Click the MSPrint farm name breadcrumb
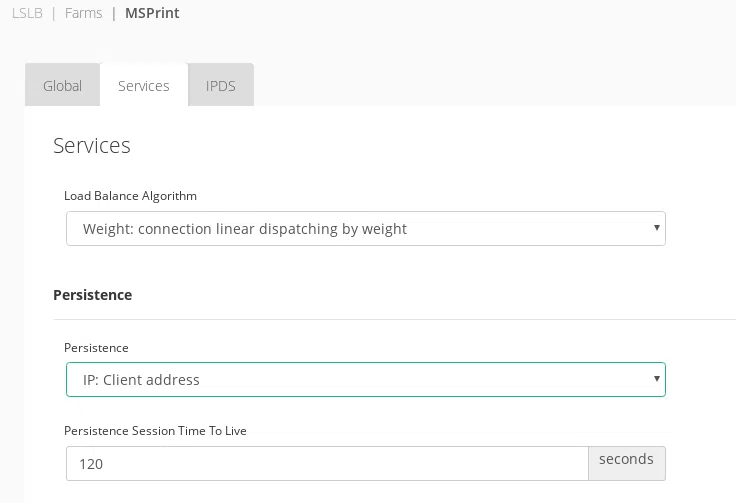 (x=152, y=14)
